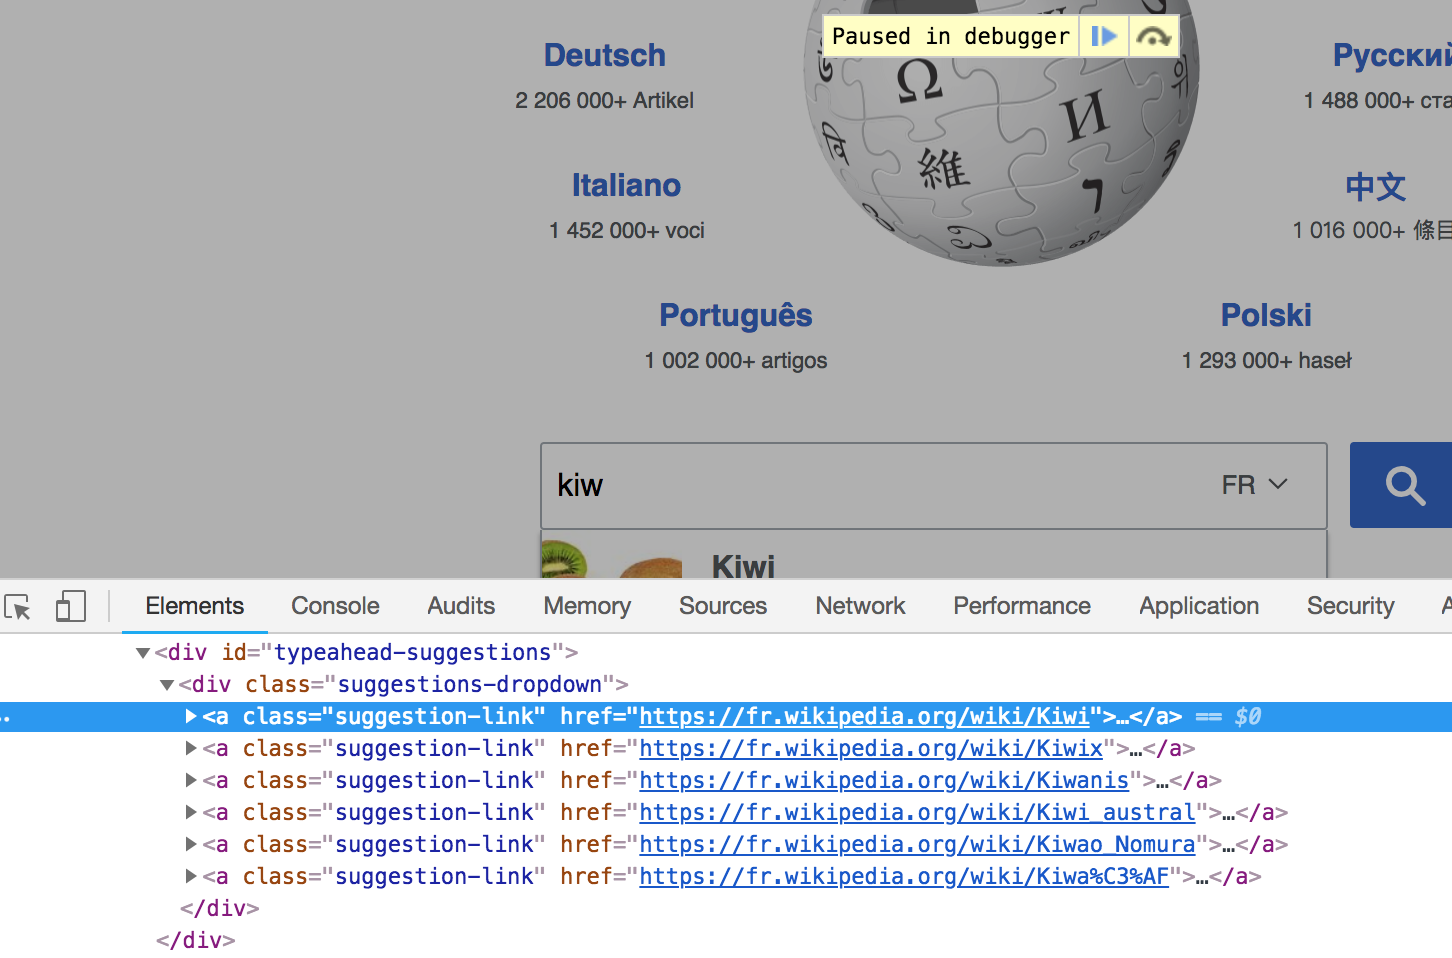Open the Memory tab
The width and height of the screenshot is (1452, 958).
[x=587, y=606]
